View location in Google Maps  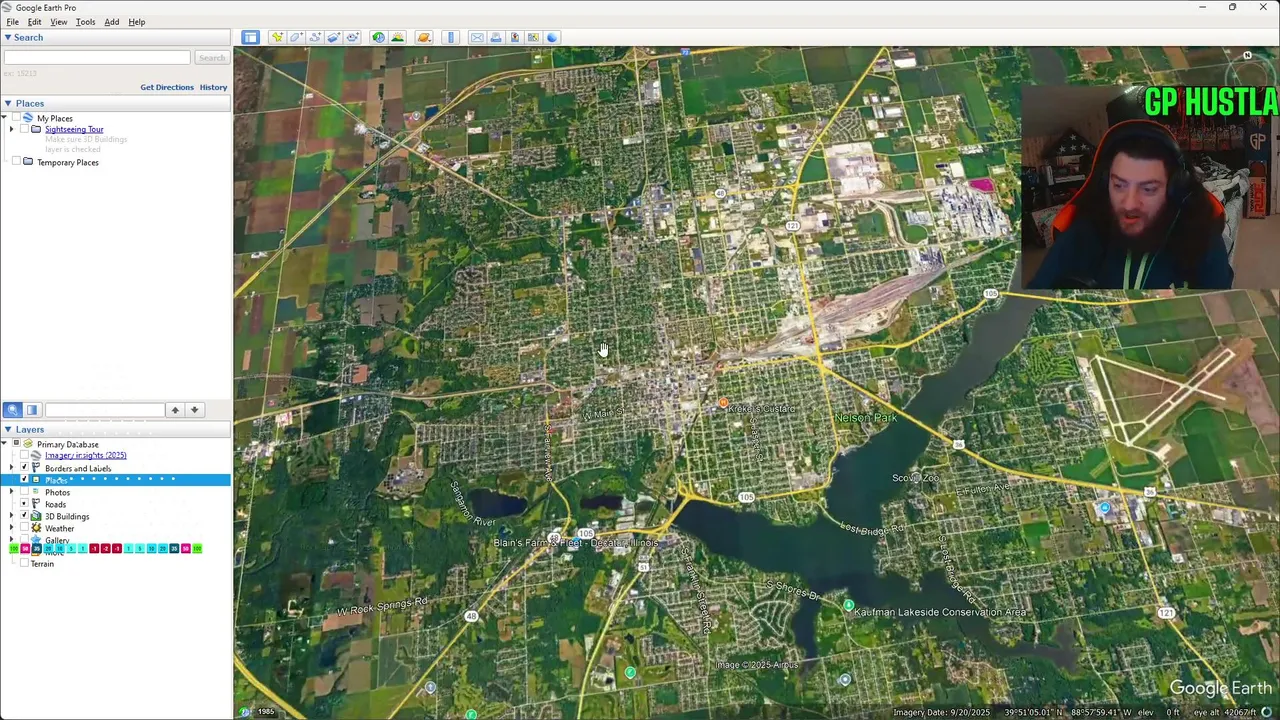click(x=534, y=37)
